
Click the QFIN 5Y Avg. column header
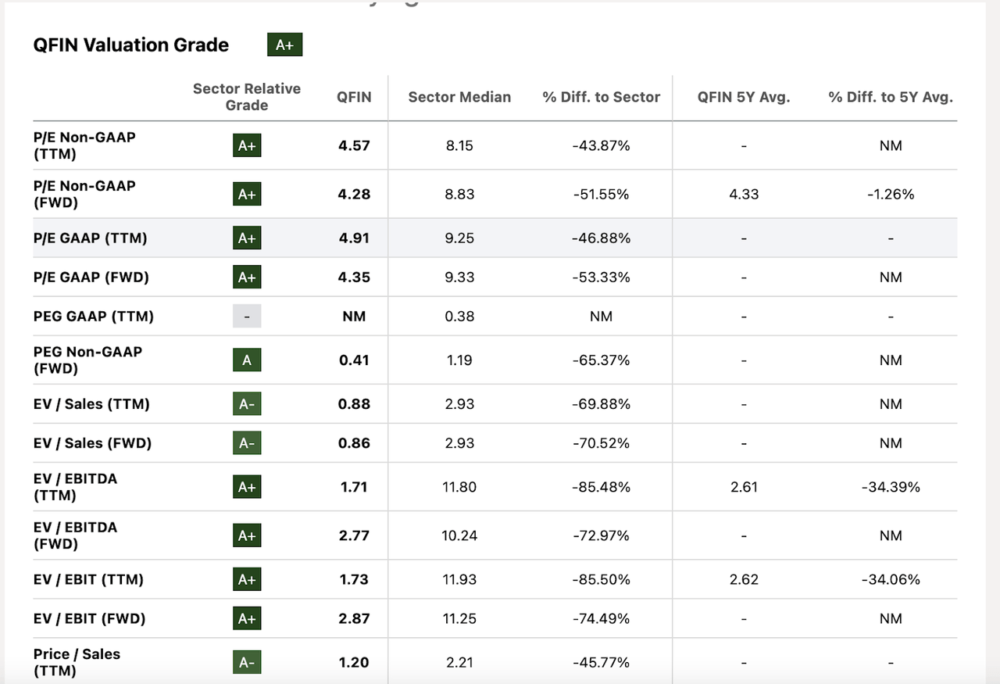coord(744,97)
